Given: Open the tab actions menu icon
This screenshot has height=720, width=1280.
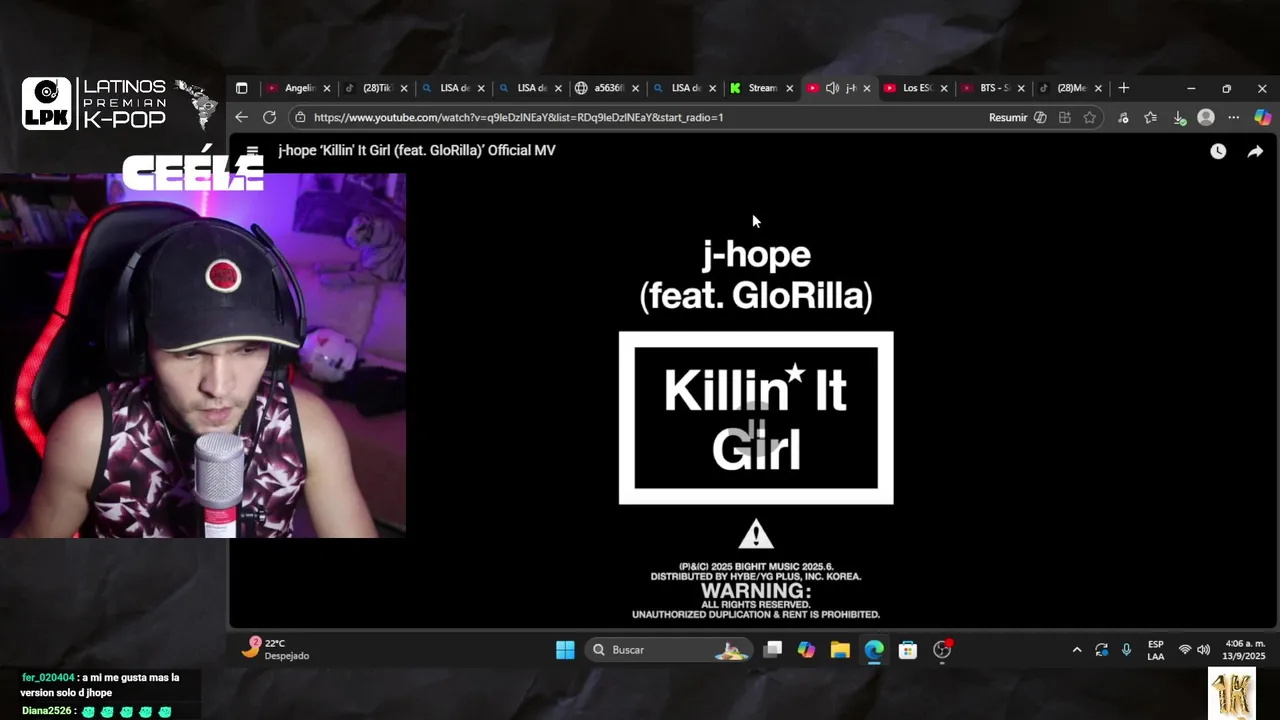Looking at the screenshot, I should [x=241, y=88].
